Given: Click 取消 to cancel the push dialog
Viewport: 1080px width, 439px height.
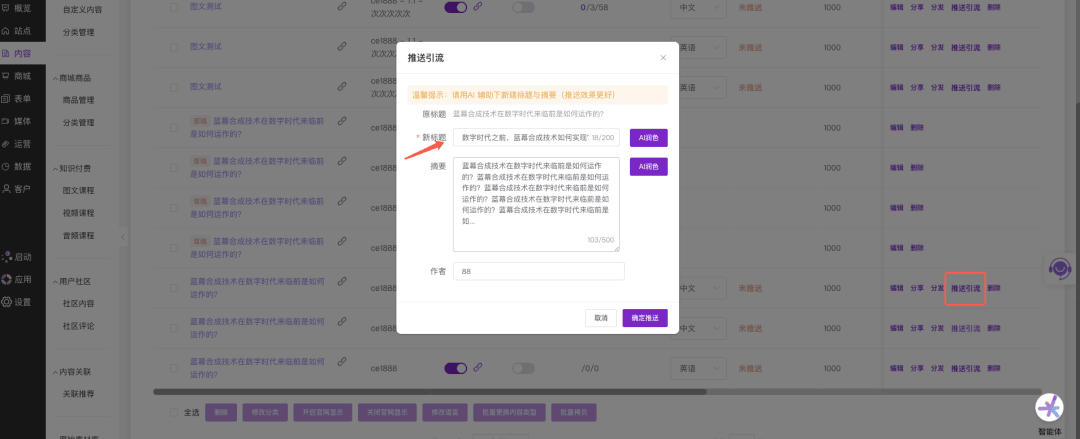Looking at the screenshot, I should click(x=601, y=318).
